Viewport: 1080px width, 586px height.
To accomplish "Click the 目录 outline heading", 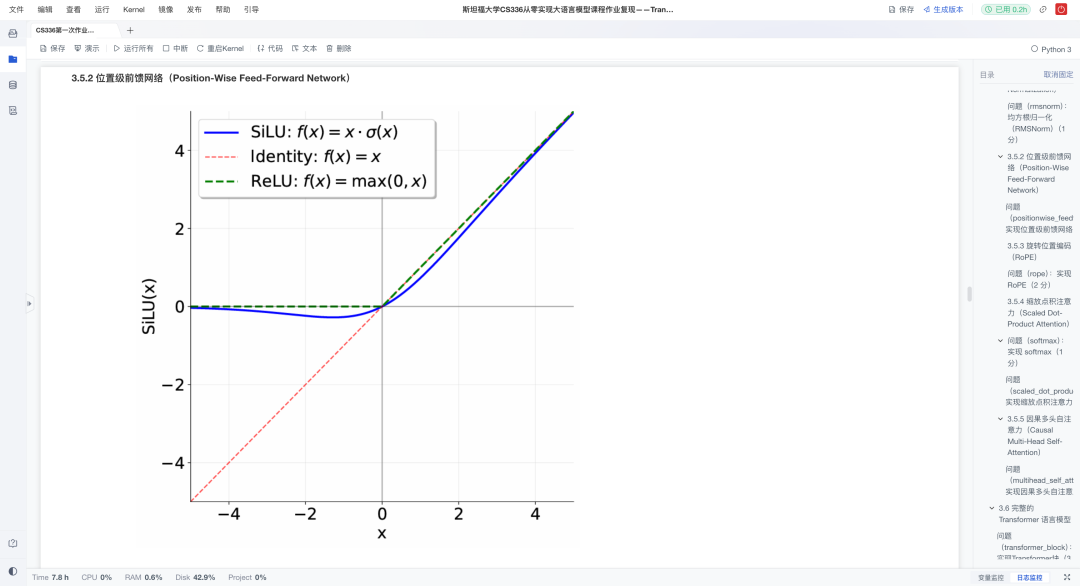I will (987, 74).
